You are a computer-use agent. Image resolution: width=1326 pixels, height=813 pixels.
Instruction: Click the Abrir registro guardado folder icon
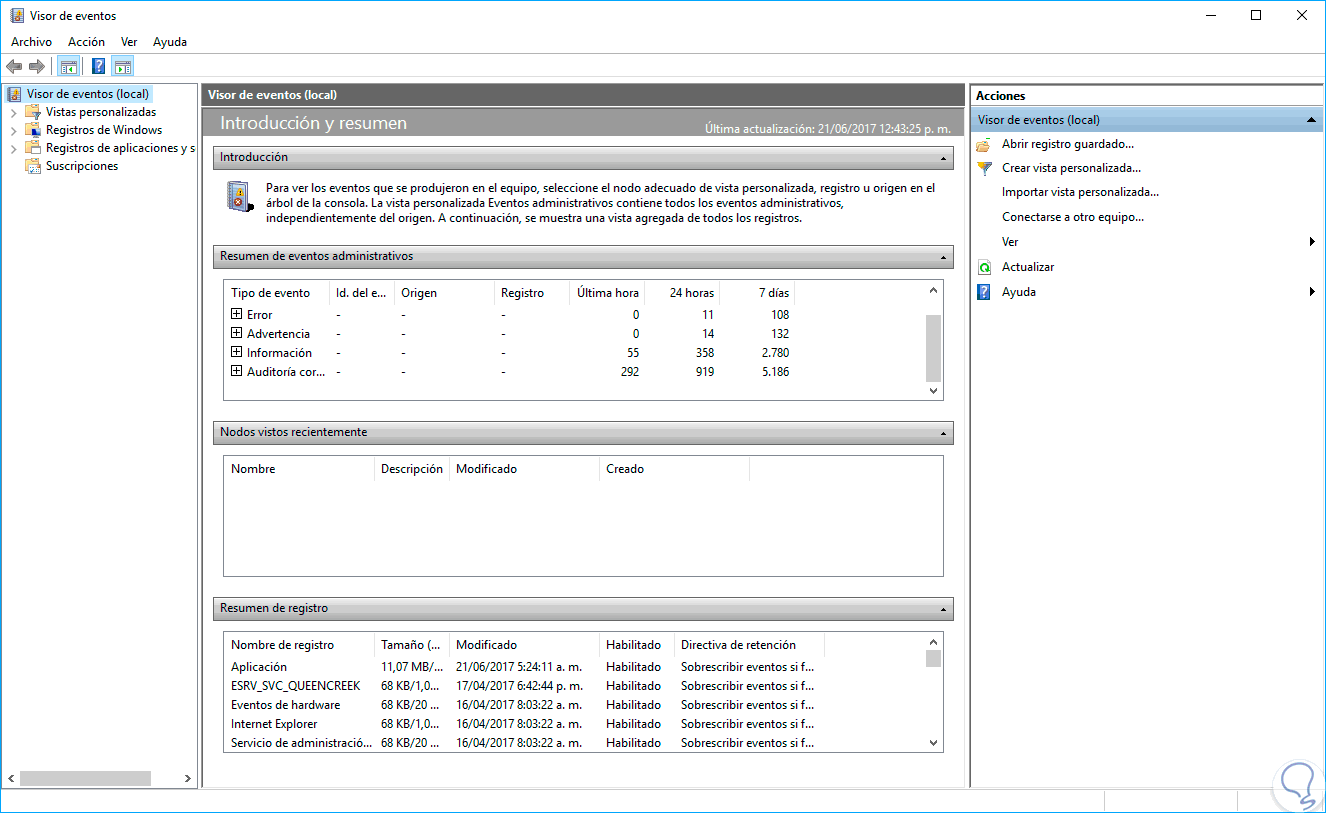click(984, 145)
